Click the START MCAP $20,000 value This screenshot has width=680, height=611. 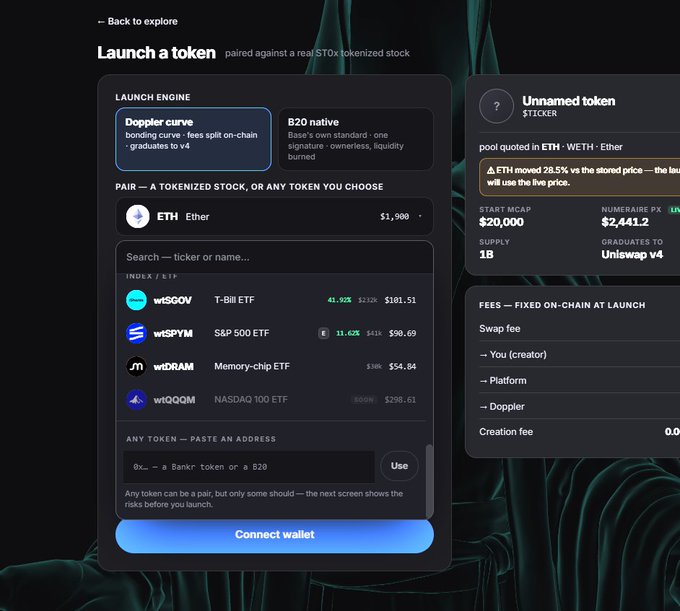[501, 222]
